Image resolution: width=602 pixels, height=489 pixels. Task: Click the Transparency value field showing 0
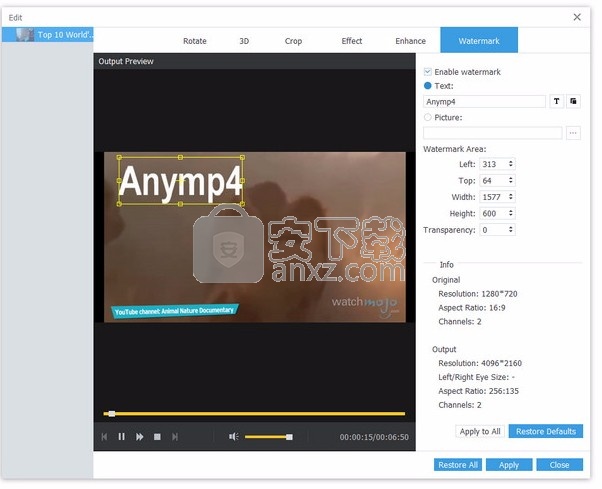coord(493,230)
